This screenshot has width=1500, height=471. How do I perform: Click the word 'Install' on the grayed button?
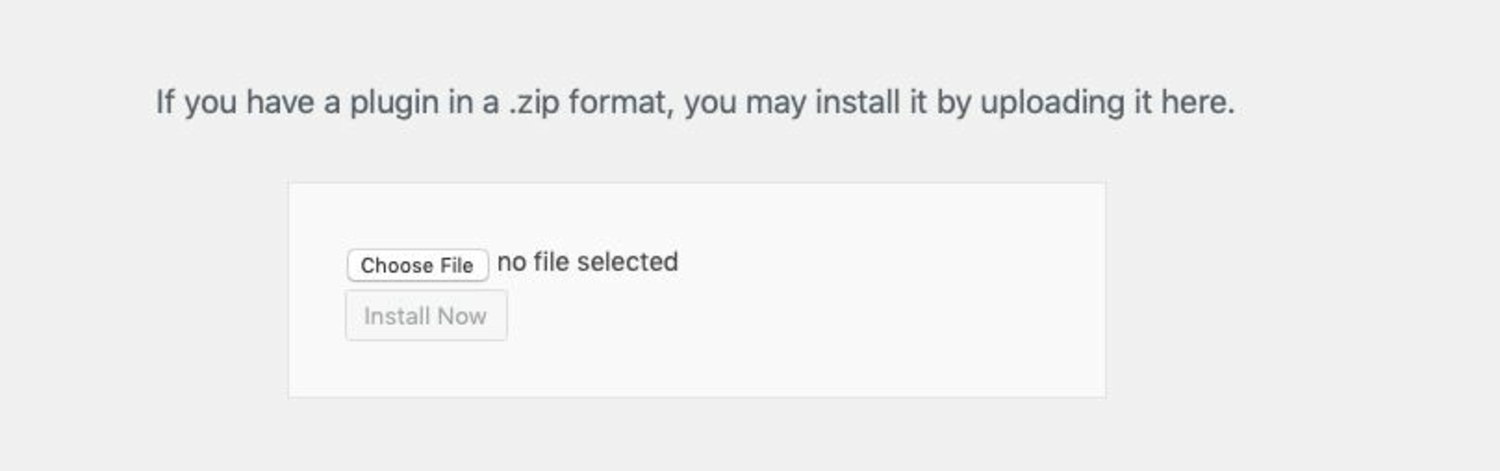tap(397, 316)
